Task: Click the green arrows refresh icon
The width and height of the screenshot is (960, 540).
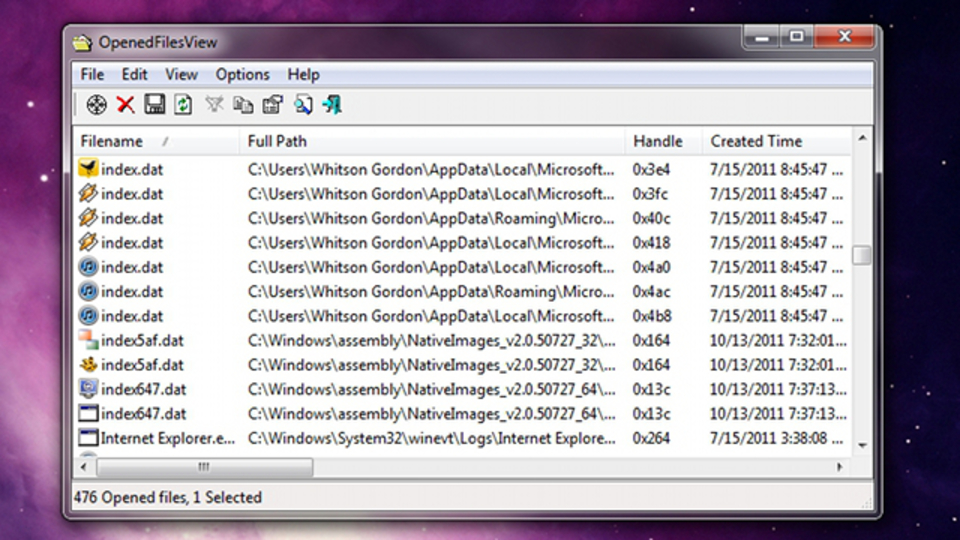Action: point(183,105)
